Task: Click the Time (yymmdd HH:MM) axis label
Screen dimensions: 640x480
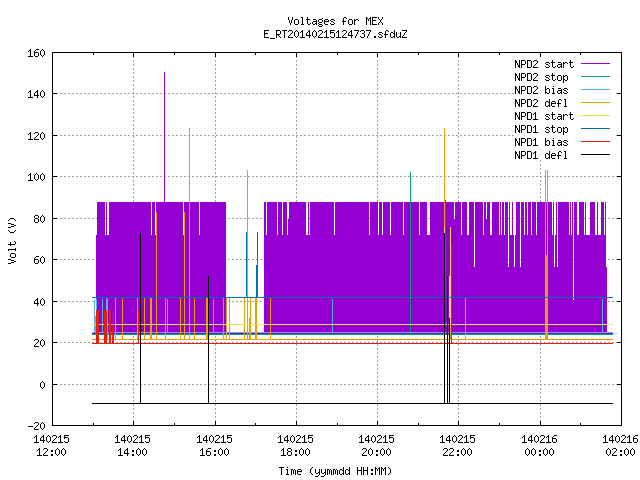Action: click(335, 471)
